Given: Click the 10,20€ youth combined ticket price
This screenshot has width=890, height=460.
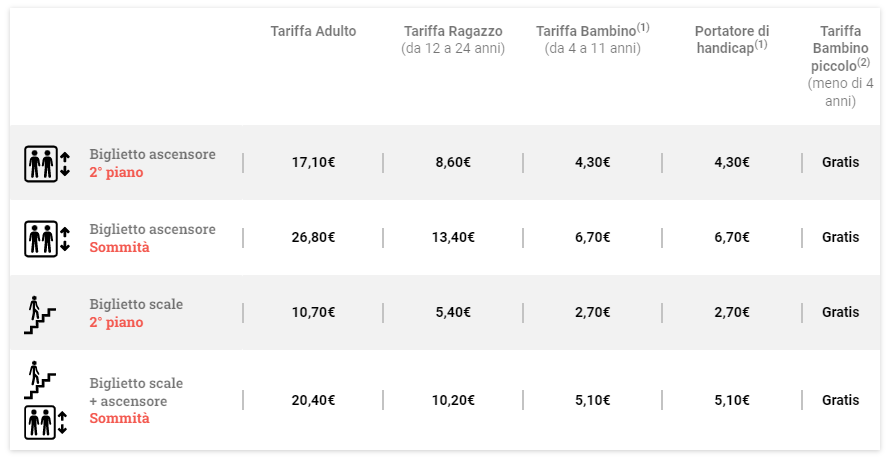Looking at the screenshot, I should tap(453, 400).
